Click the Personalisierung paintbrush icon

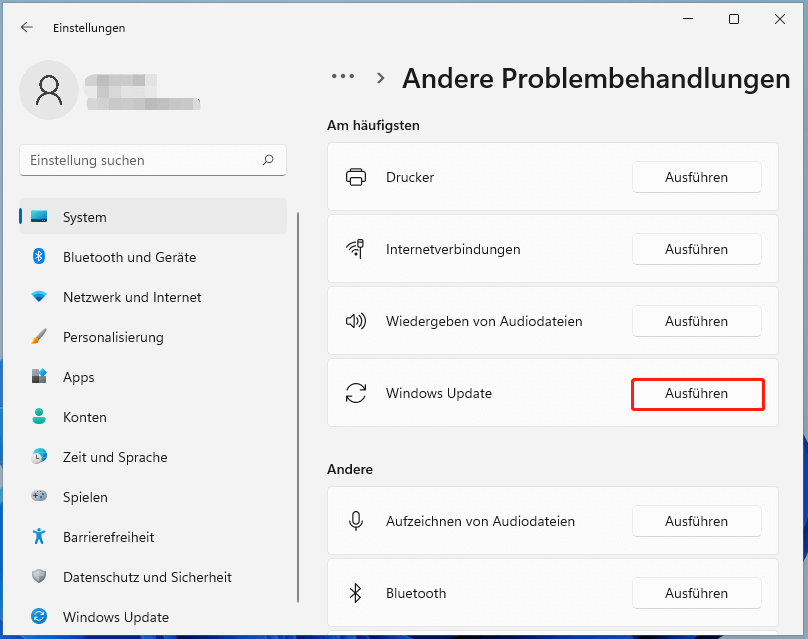(x=39, y=337)
